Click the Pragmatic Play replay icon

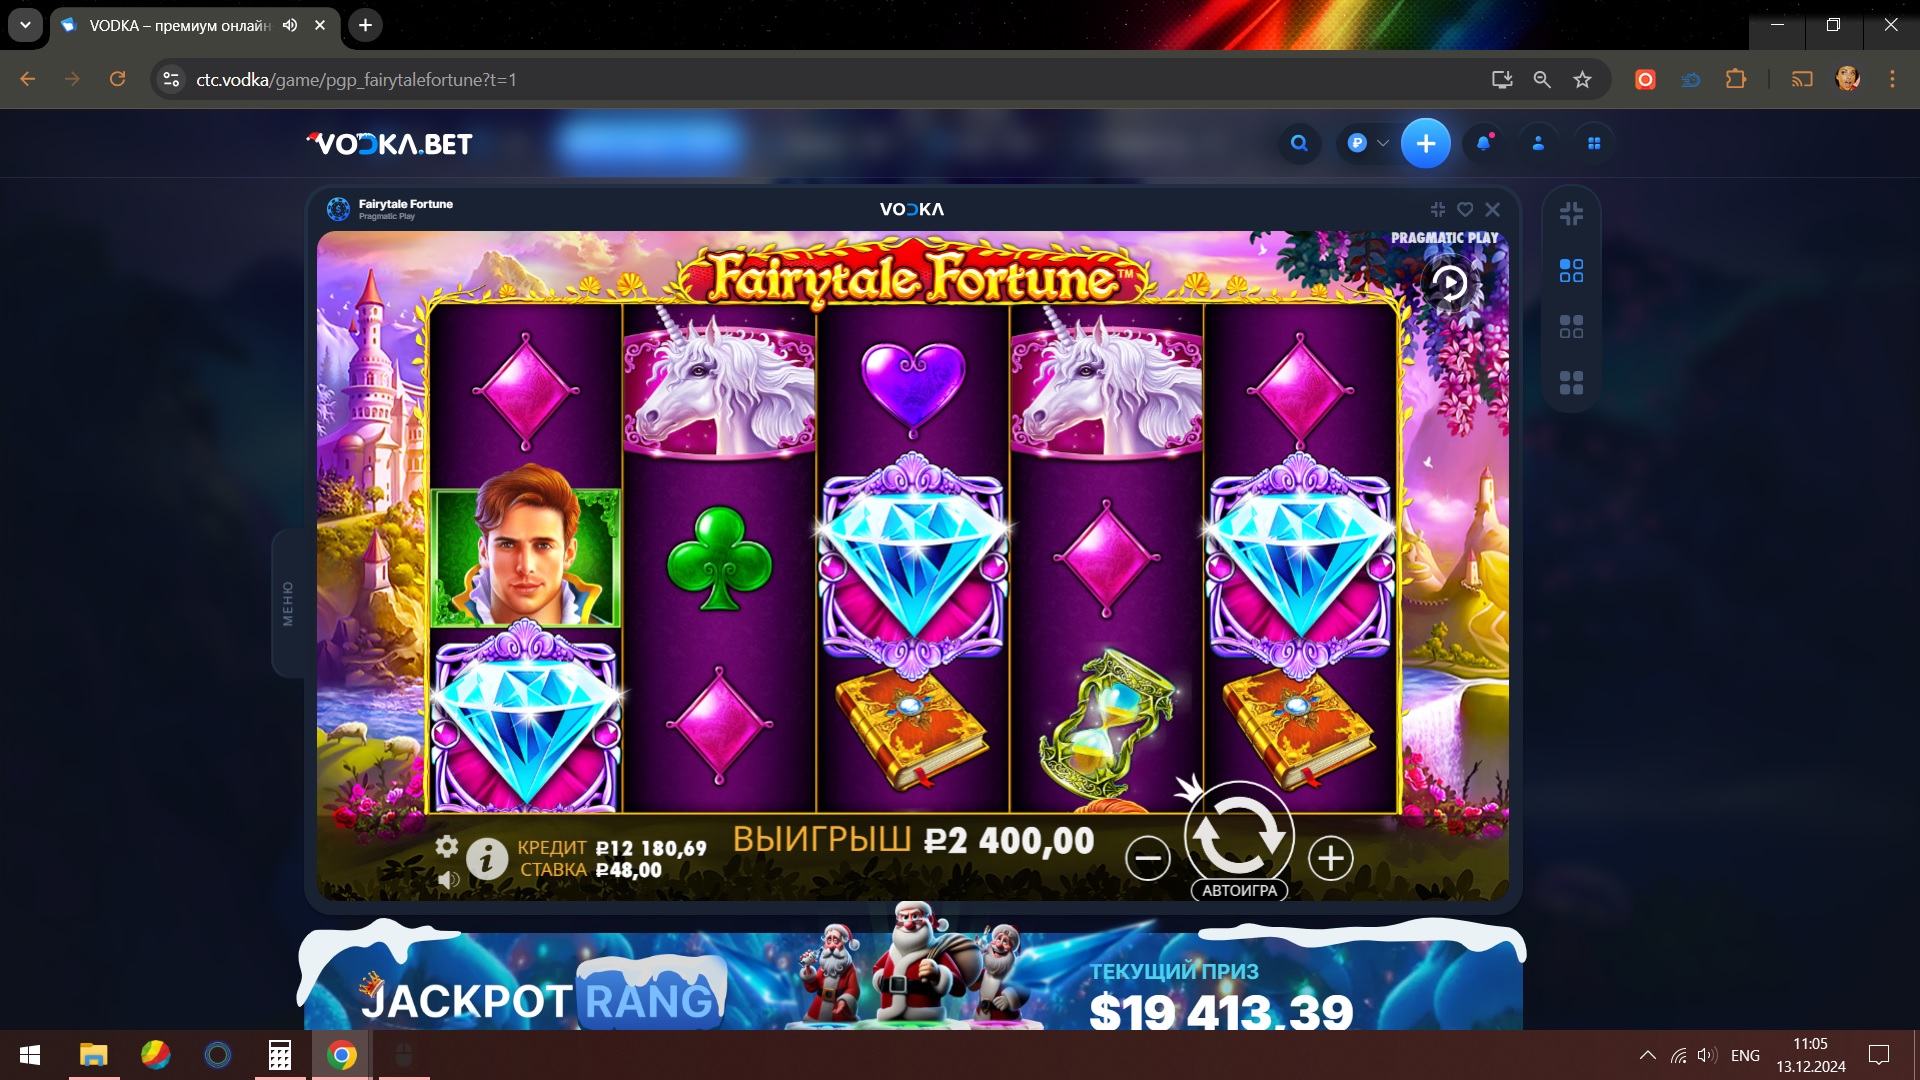point(1450,284)
